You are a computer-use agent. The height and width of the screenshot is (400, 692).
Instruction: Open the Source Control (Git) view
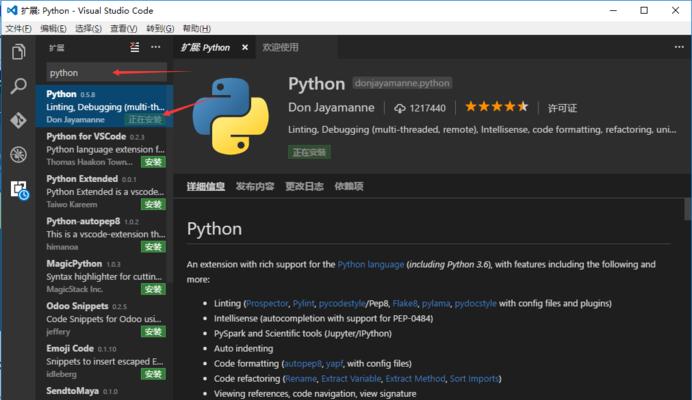19,120
